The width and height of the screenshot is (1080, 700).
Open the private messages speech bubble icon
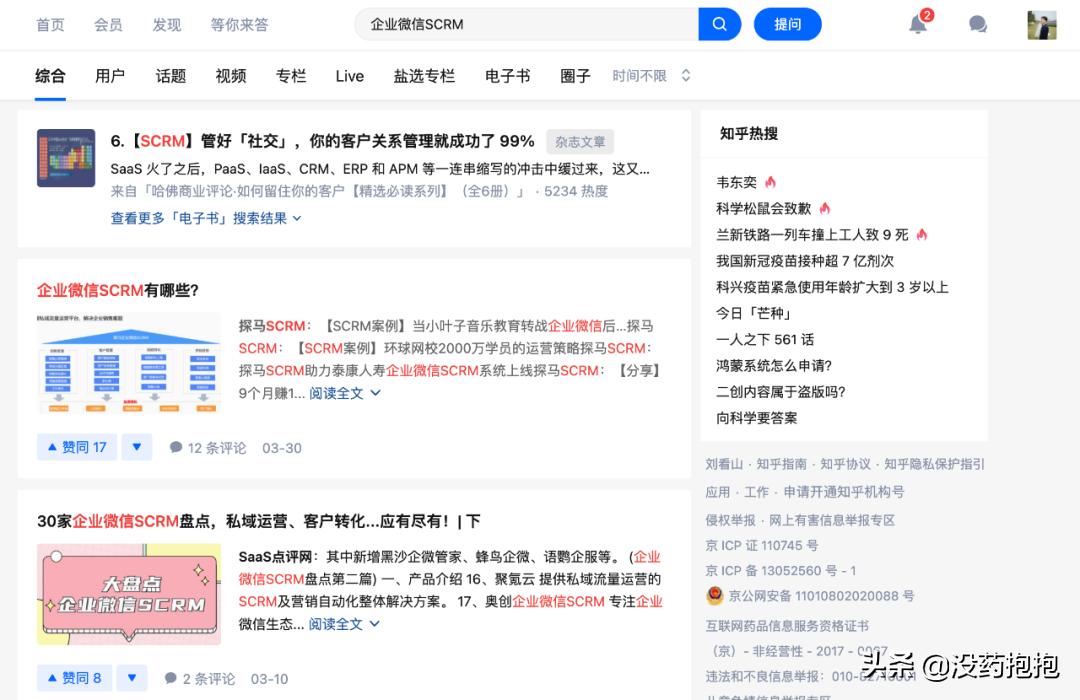[977, 24]
